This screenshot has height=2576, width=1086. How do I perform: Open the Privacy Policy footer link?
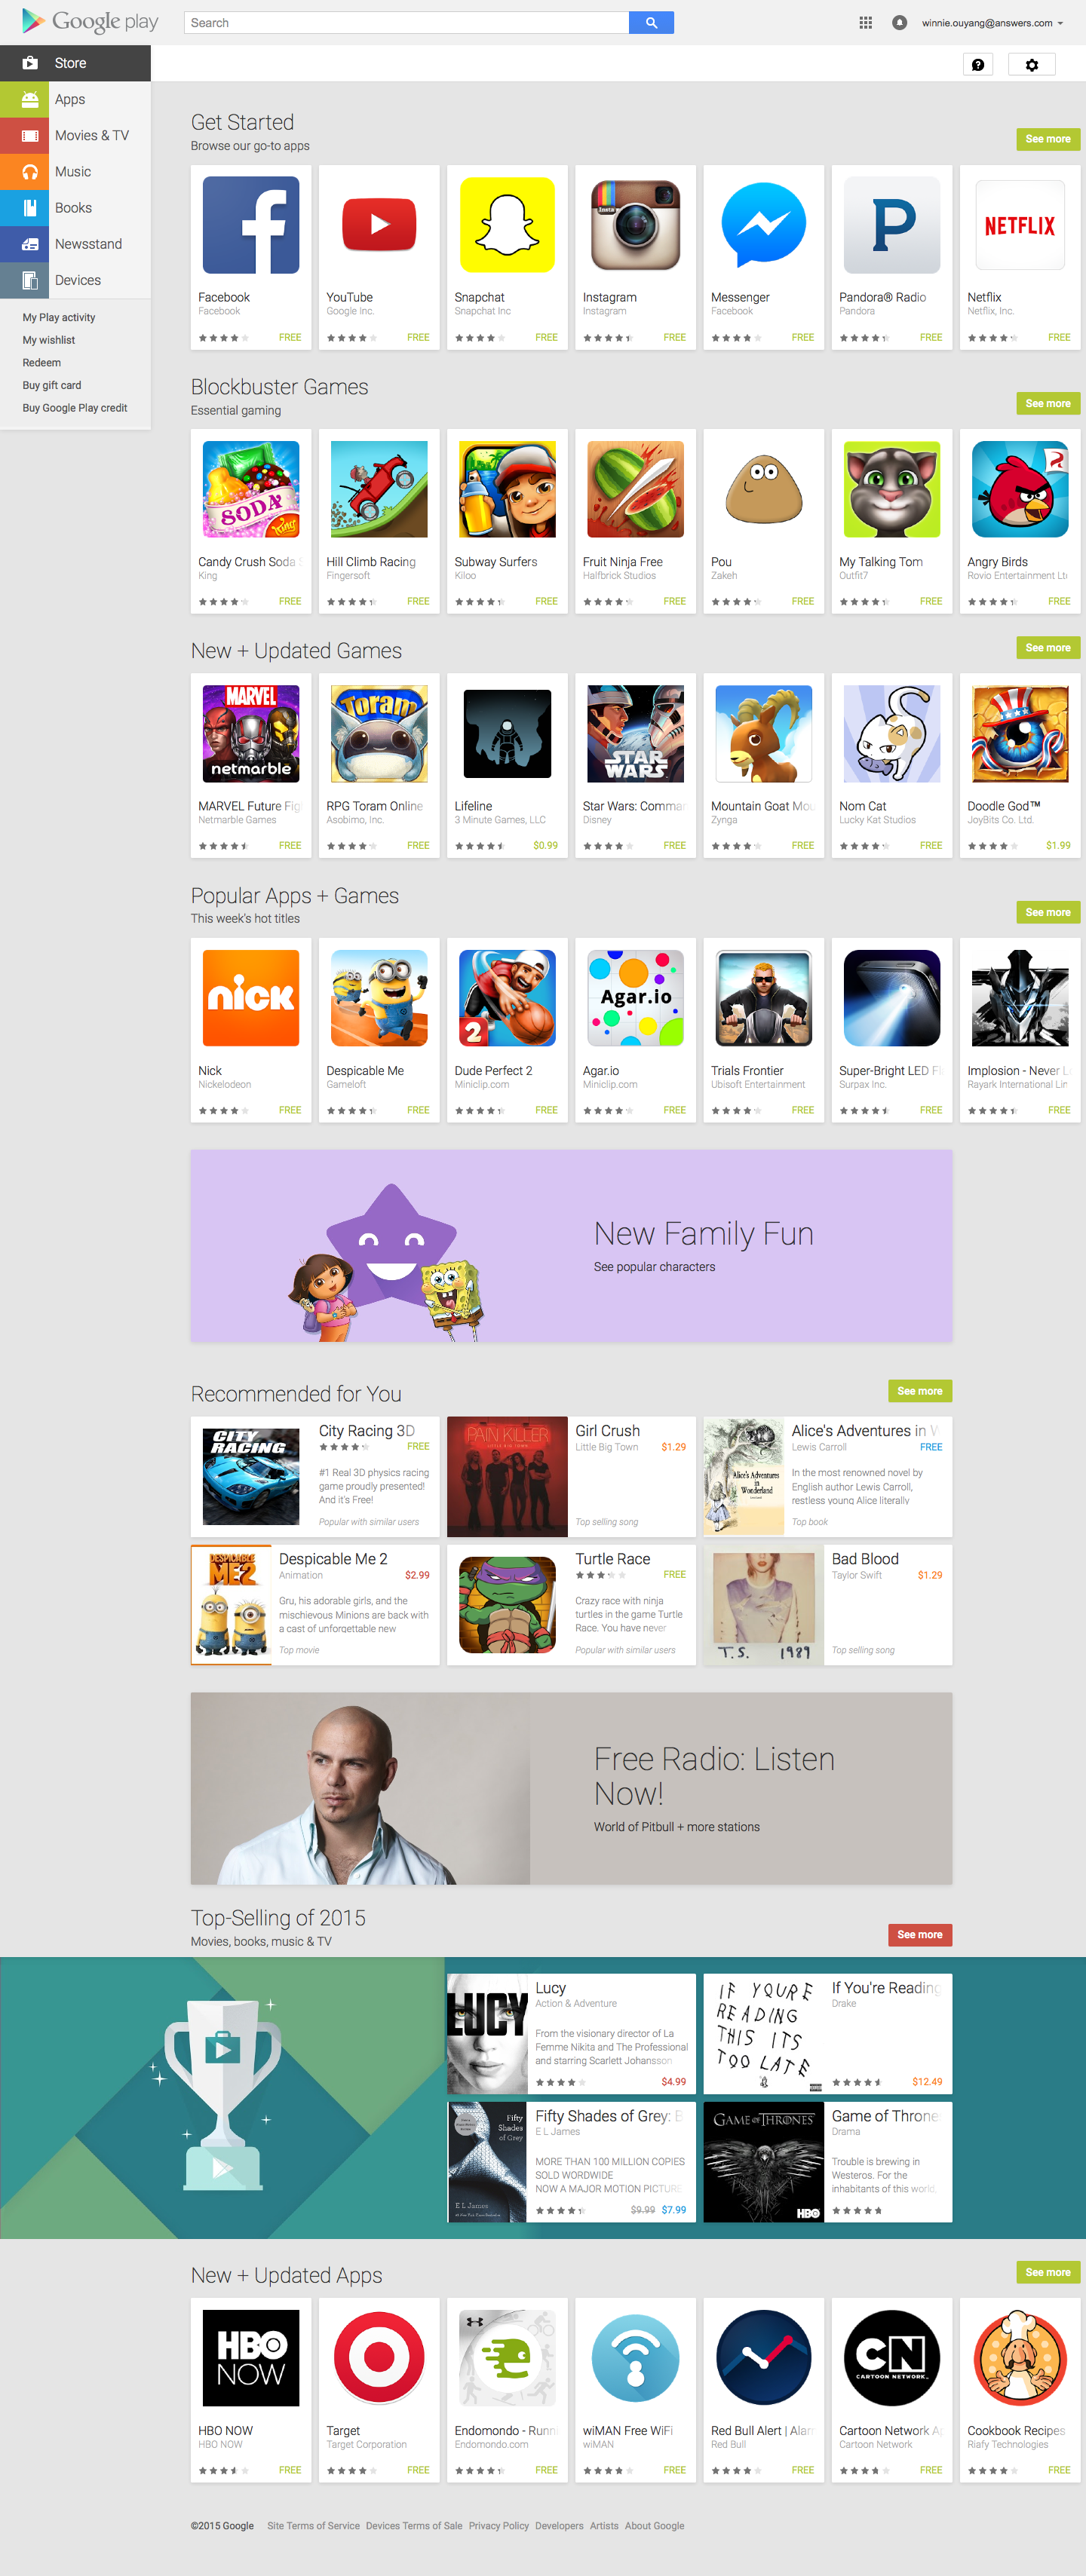[498, 2525]
